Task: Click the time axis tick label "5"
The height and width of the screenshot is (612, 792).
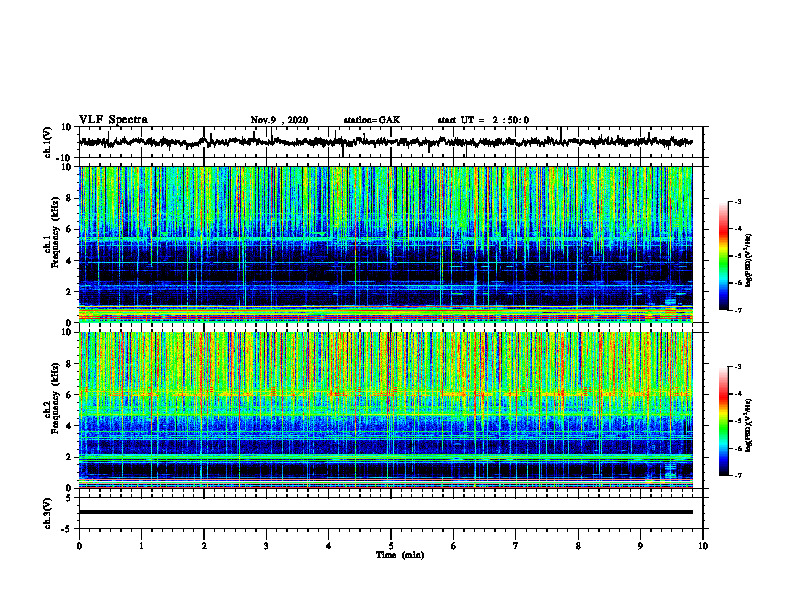Action: click(x=391, y=546)
